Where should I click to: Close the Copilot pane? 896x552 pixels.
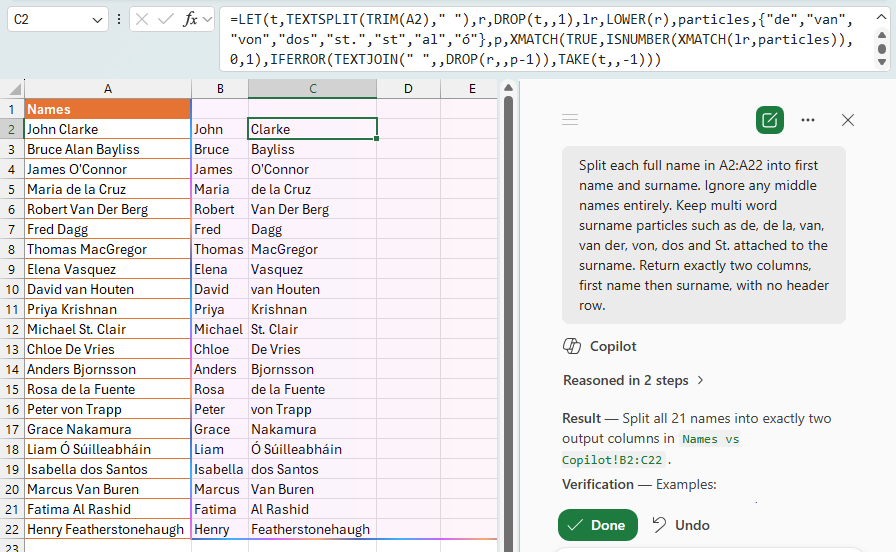[x=847, y=120]
